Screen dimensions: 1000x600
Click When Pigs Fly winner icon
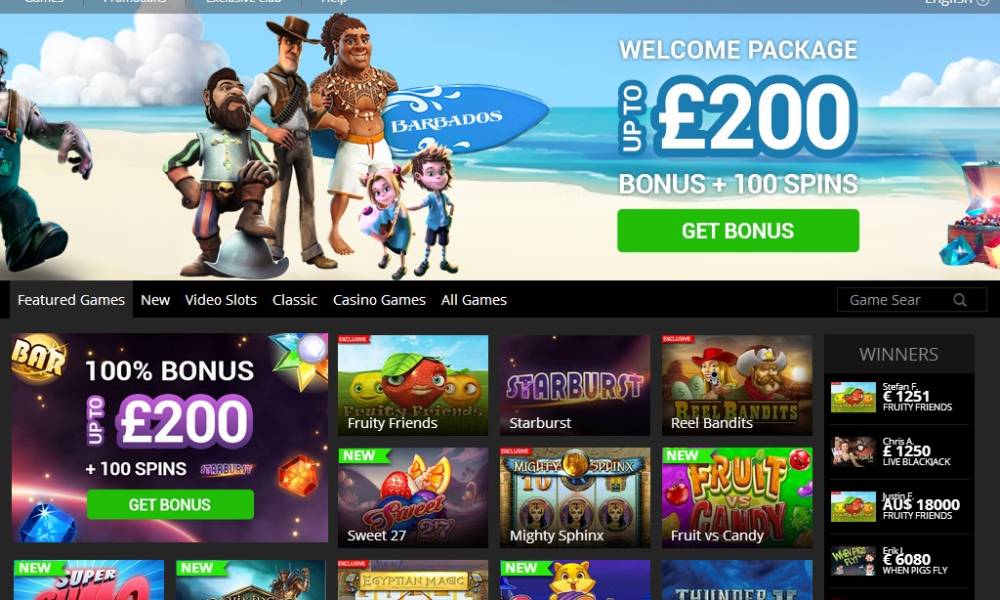coord(853,561)
